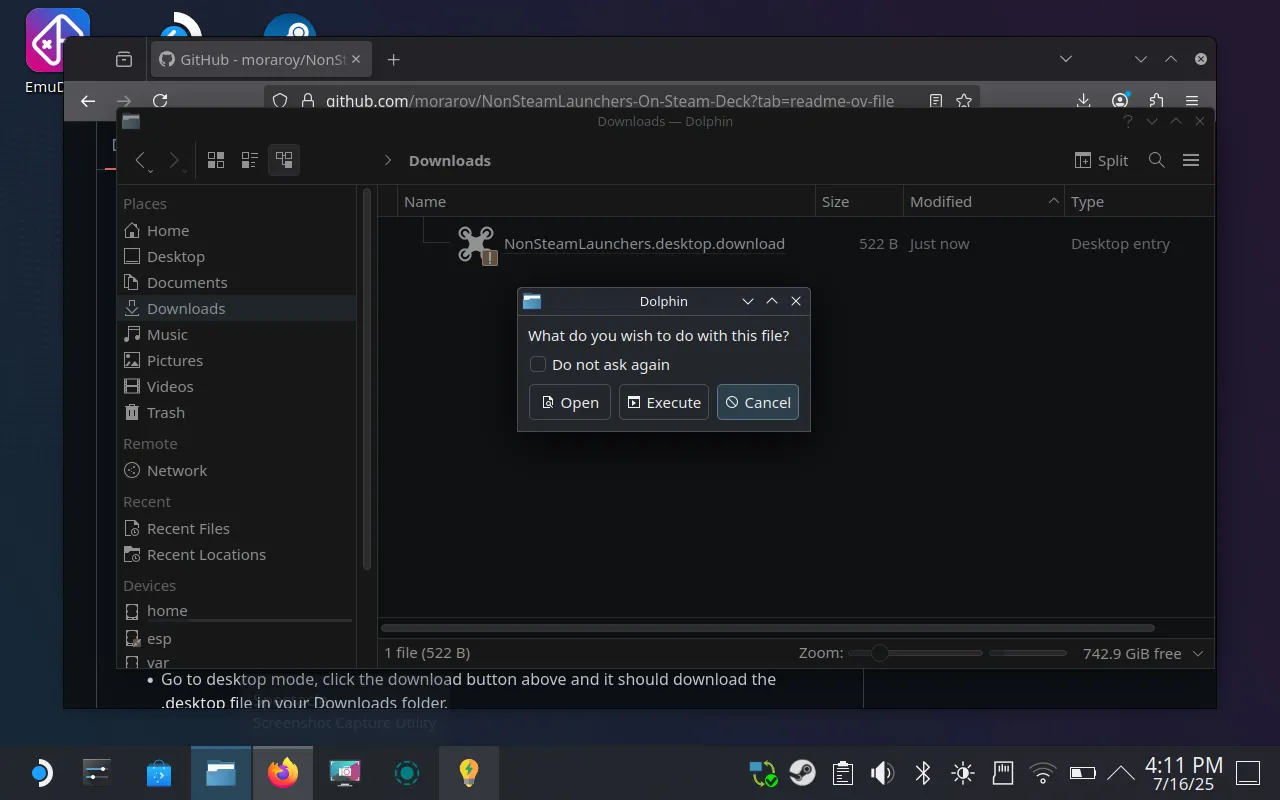
Task: Select the tree view mode in Dolphin
Action: (284, 159)
